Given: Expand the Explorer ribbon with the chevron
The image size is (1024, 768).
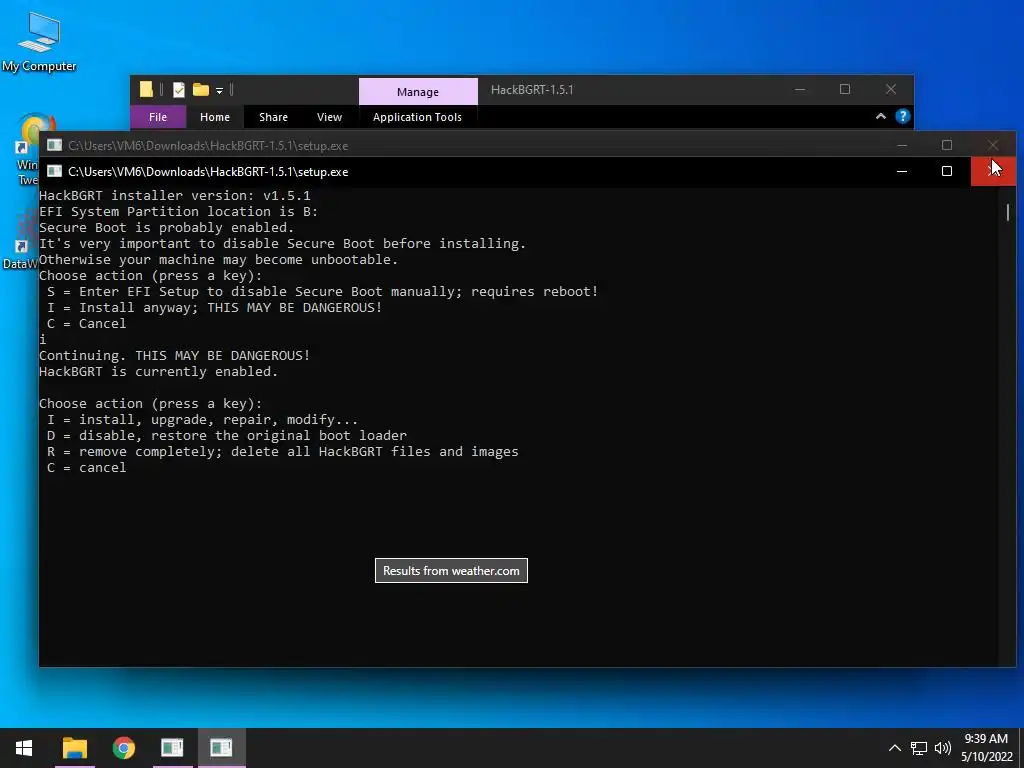Looking at the screenshot, I should [881, 116].
